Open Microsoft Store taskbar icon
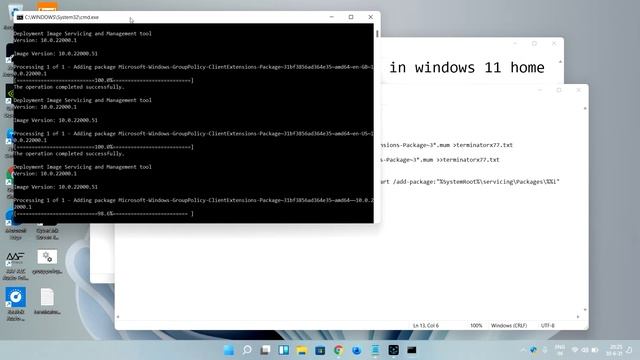 tap(320, 350)
